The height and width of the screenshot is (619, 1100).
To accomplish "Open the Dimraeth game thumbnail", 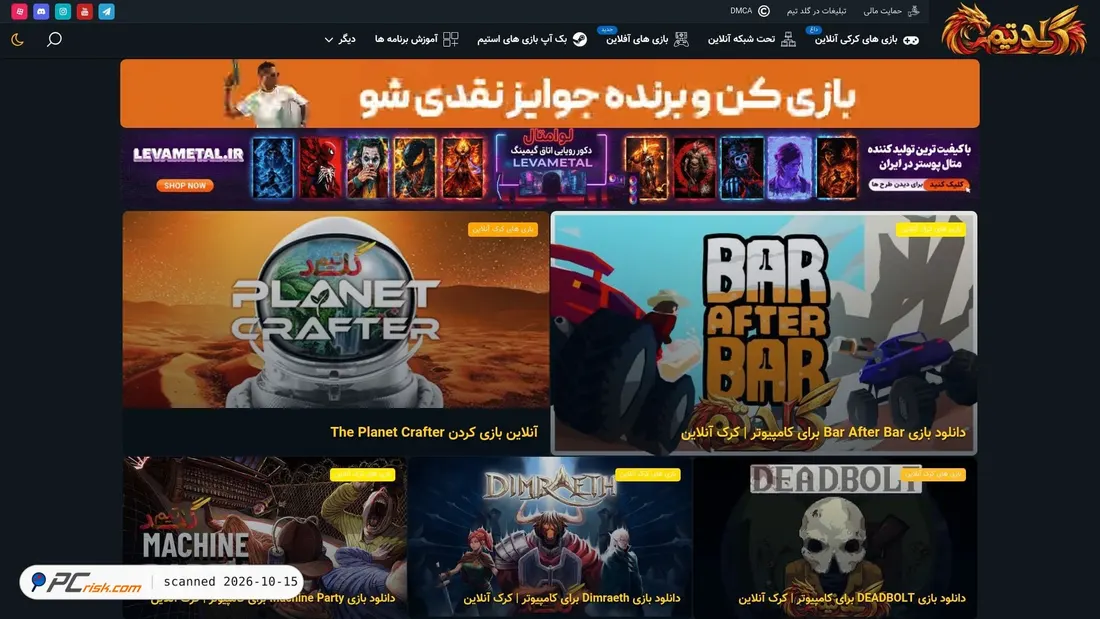I will coord(550,538).
